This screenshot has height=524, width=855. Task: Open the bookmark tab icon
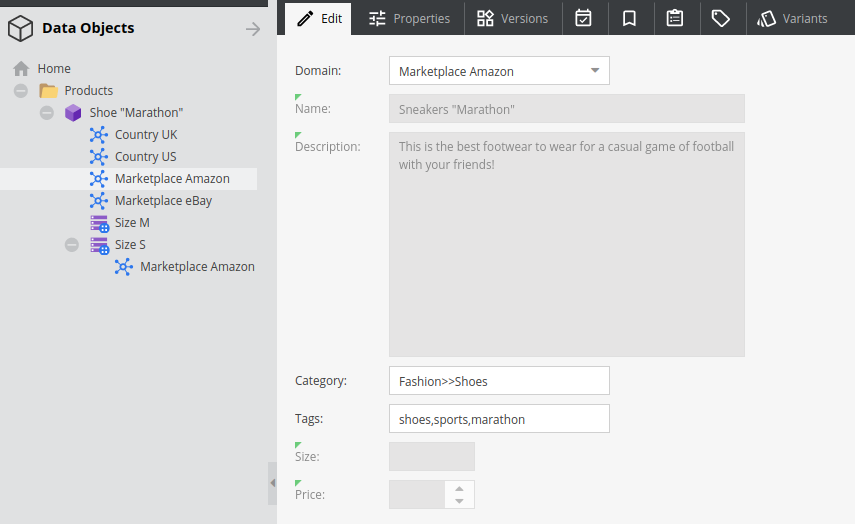tap(629, 19)
